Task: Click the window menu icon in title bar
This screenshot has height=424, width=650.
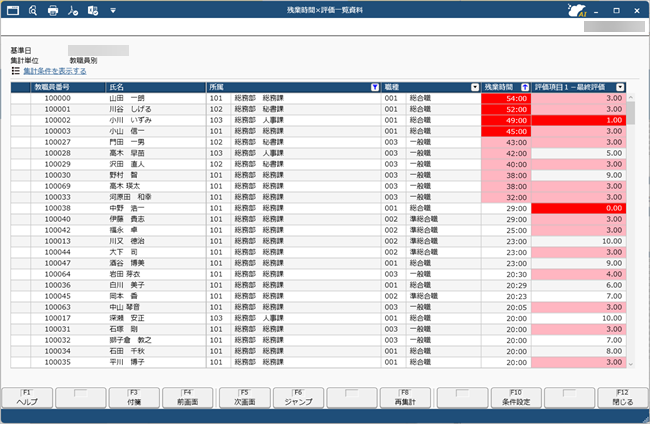Action: pyautogui.click(x=13, y=10)
